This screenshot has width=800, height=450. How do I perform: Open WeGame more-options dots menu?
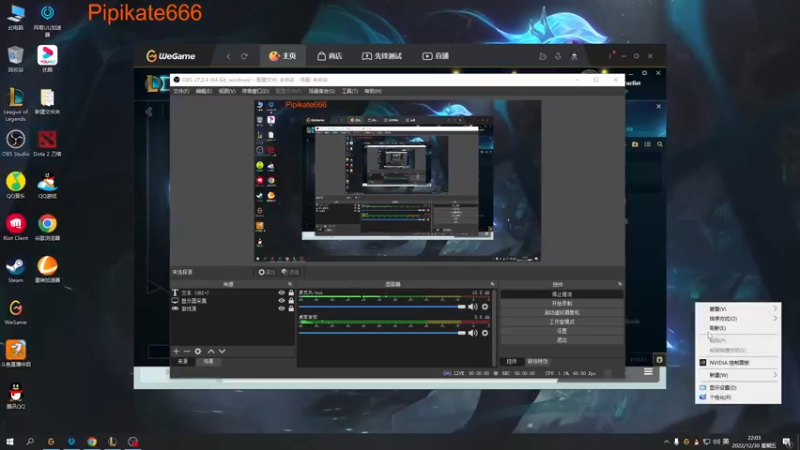[x=610, y=56]
